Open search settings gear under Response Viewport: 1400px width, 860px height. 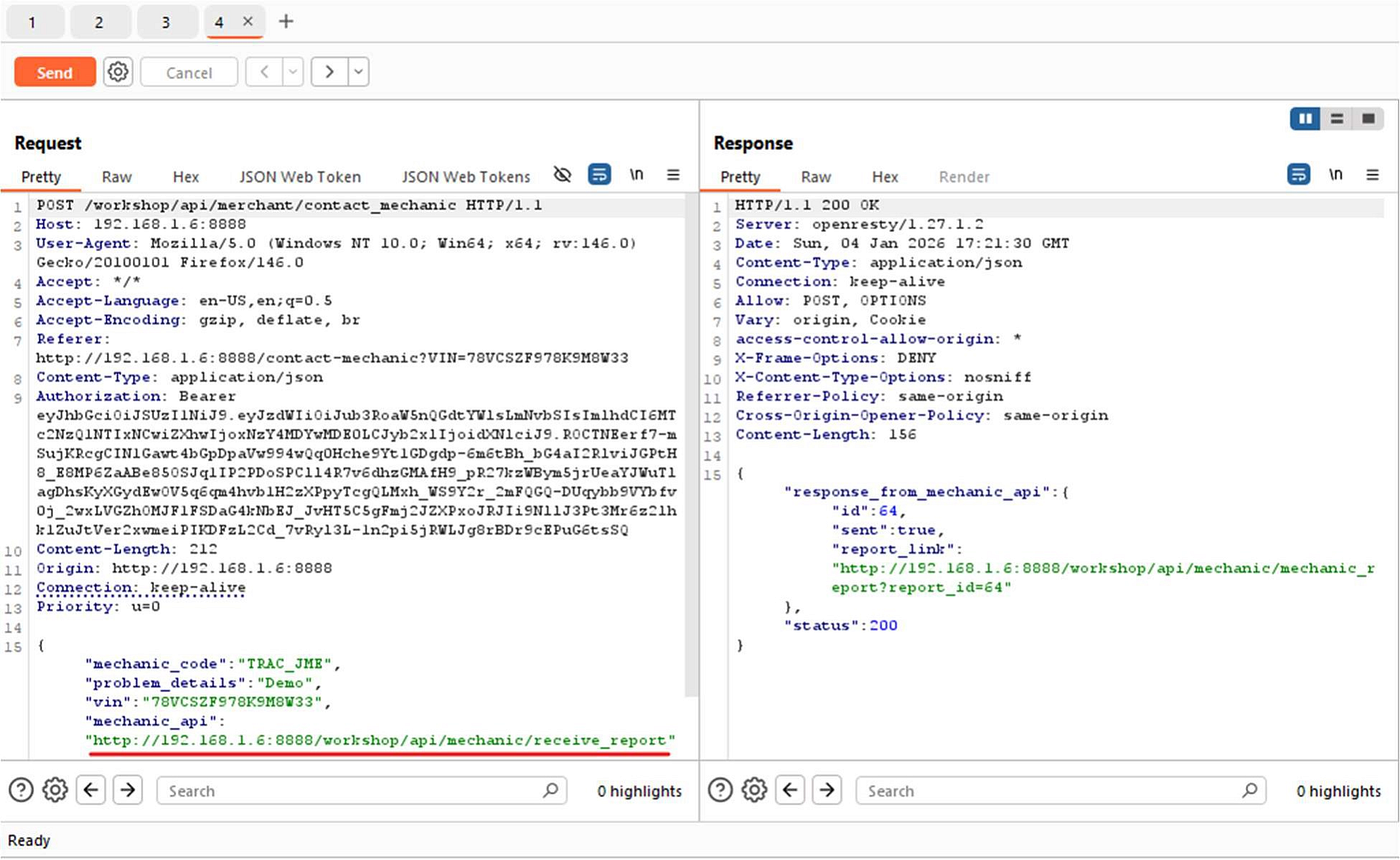point(754,790)
